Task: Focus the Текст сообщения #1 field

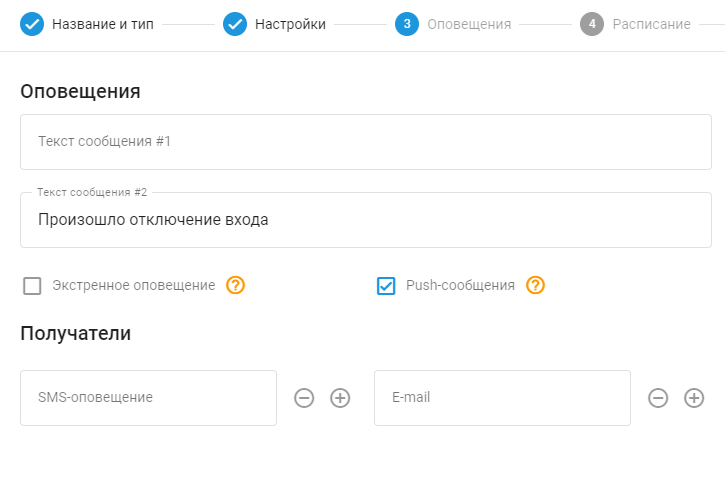Action: pyautogui.click(x=366, y=142)
